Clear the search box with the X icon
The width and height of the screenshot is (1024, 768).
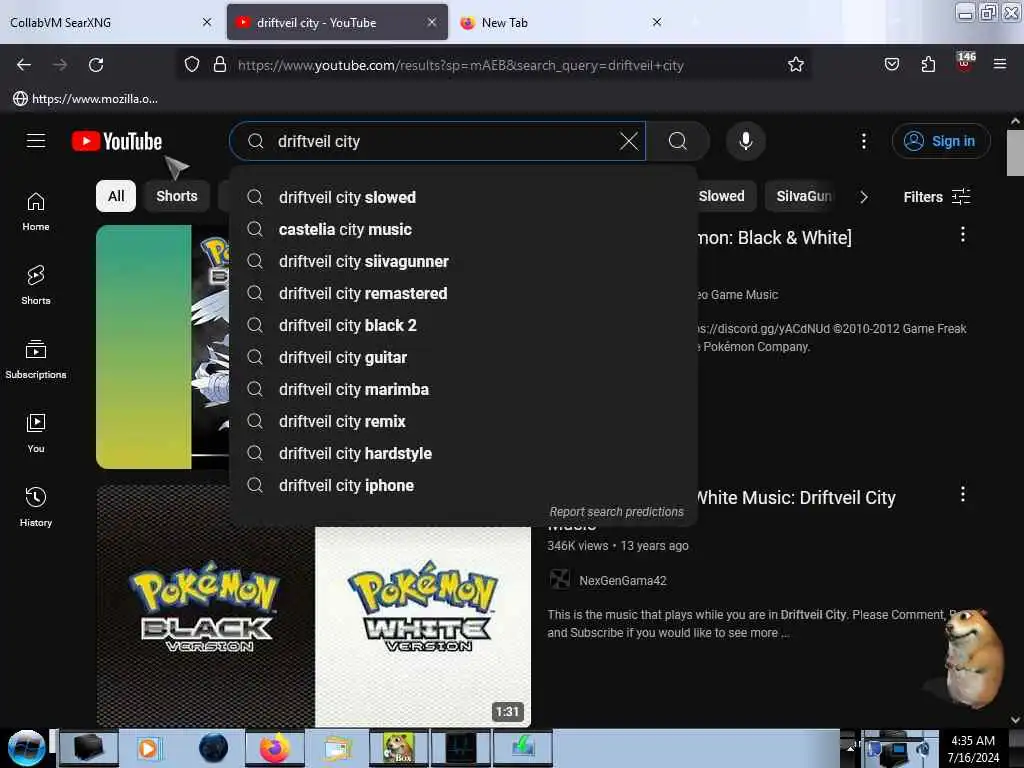click(x=628, y=141)
